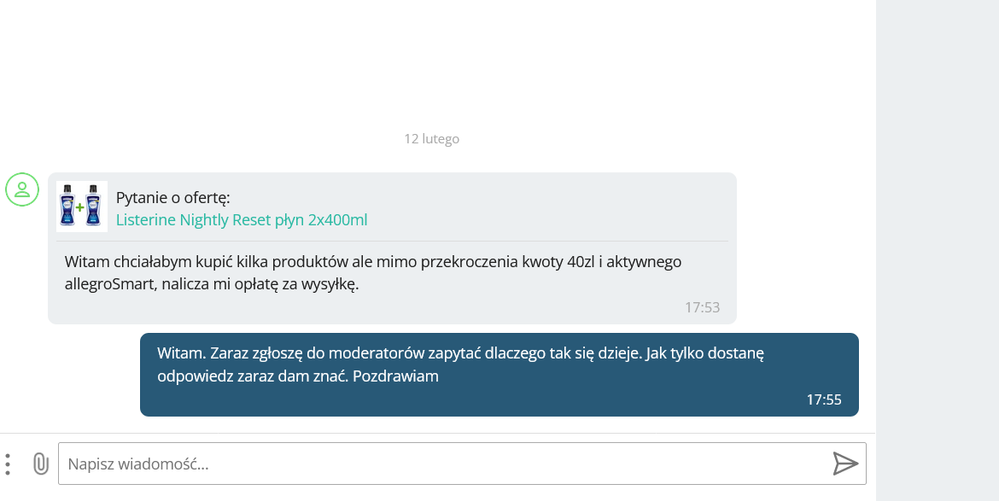Screen dimensions: 999x501
Task: Click the Pytanie o ofertę label
Action: [x=173, y=198]
